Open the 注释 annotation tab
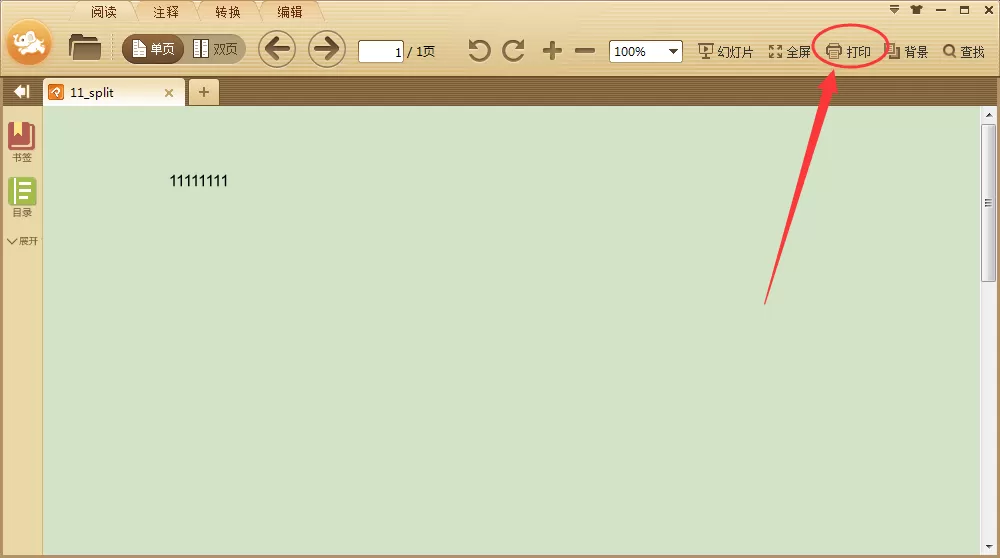Viewport: 1000px width, 558px height. 166,12
